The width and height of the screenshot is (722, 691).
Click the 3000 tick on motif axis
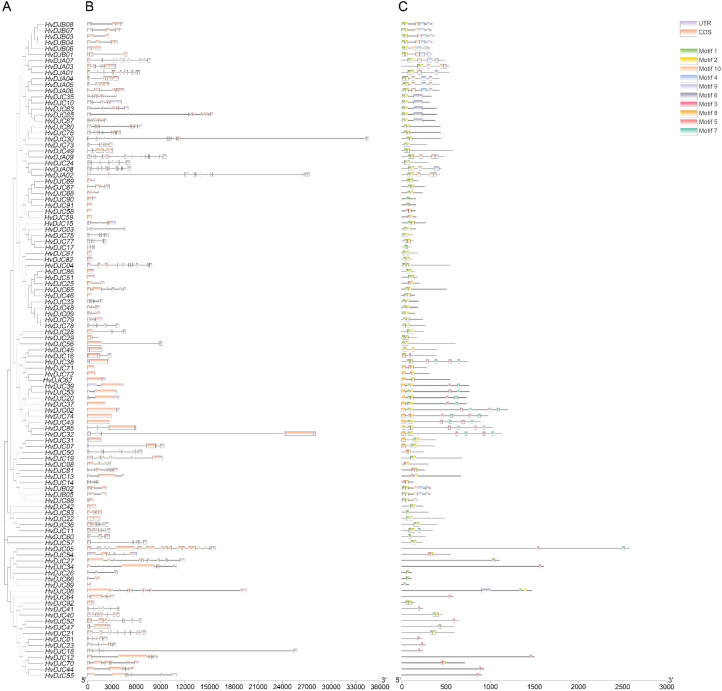(x=666, y=687)
